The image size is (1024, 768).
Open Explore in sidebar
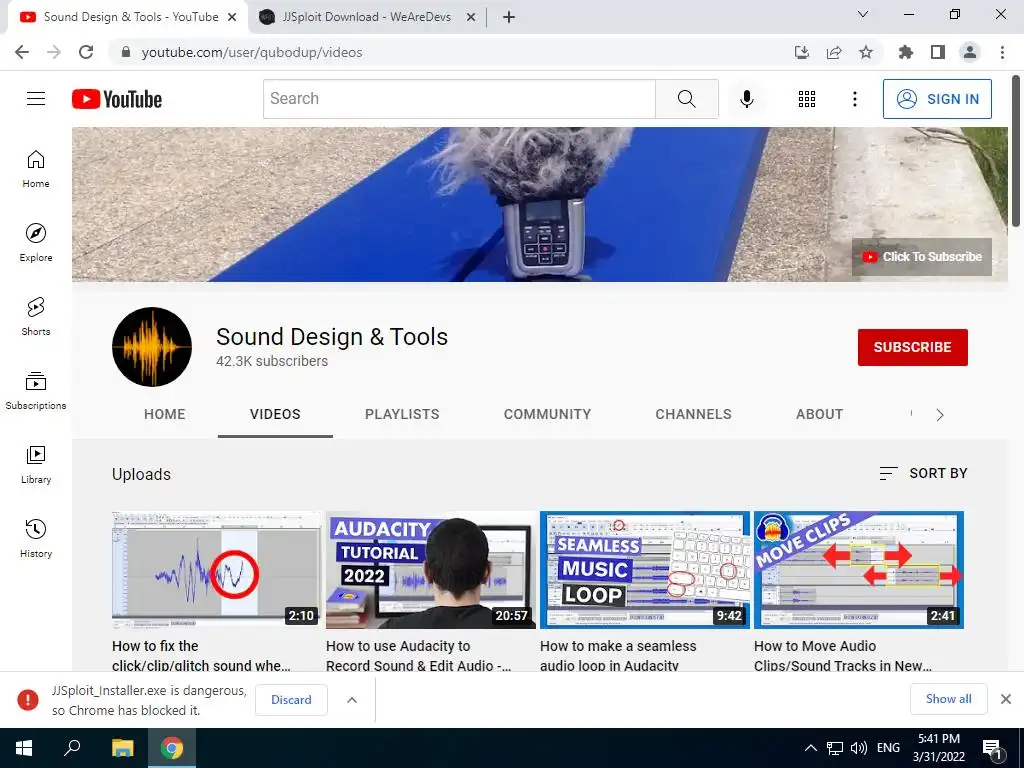click(x=36, y=243)
